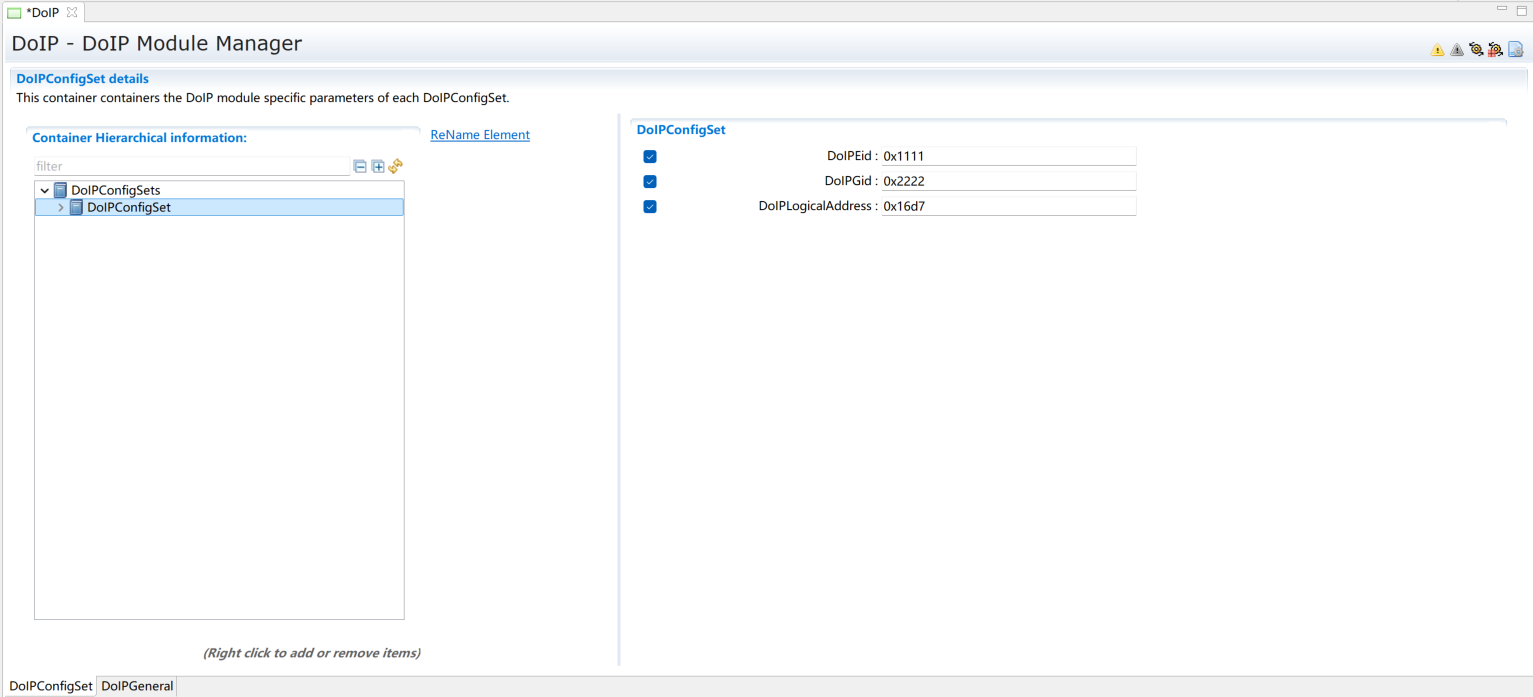Uncheck the DoIPEid checkbox
Image resolution: width=1533 pixels, height=697 pixels.
[x=650, y=157]
